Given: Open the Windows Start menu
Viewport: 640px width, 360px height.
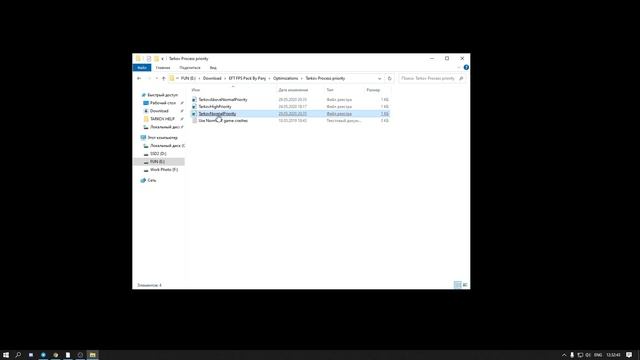Looking at the screenshot, I should pos(6,355).
